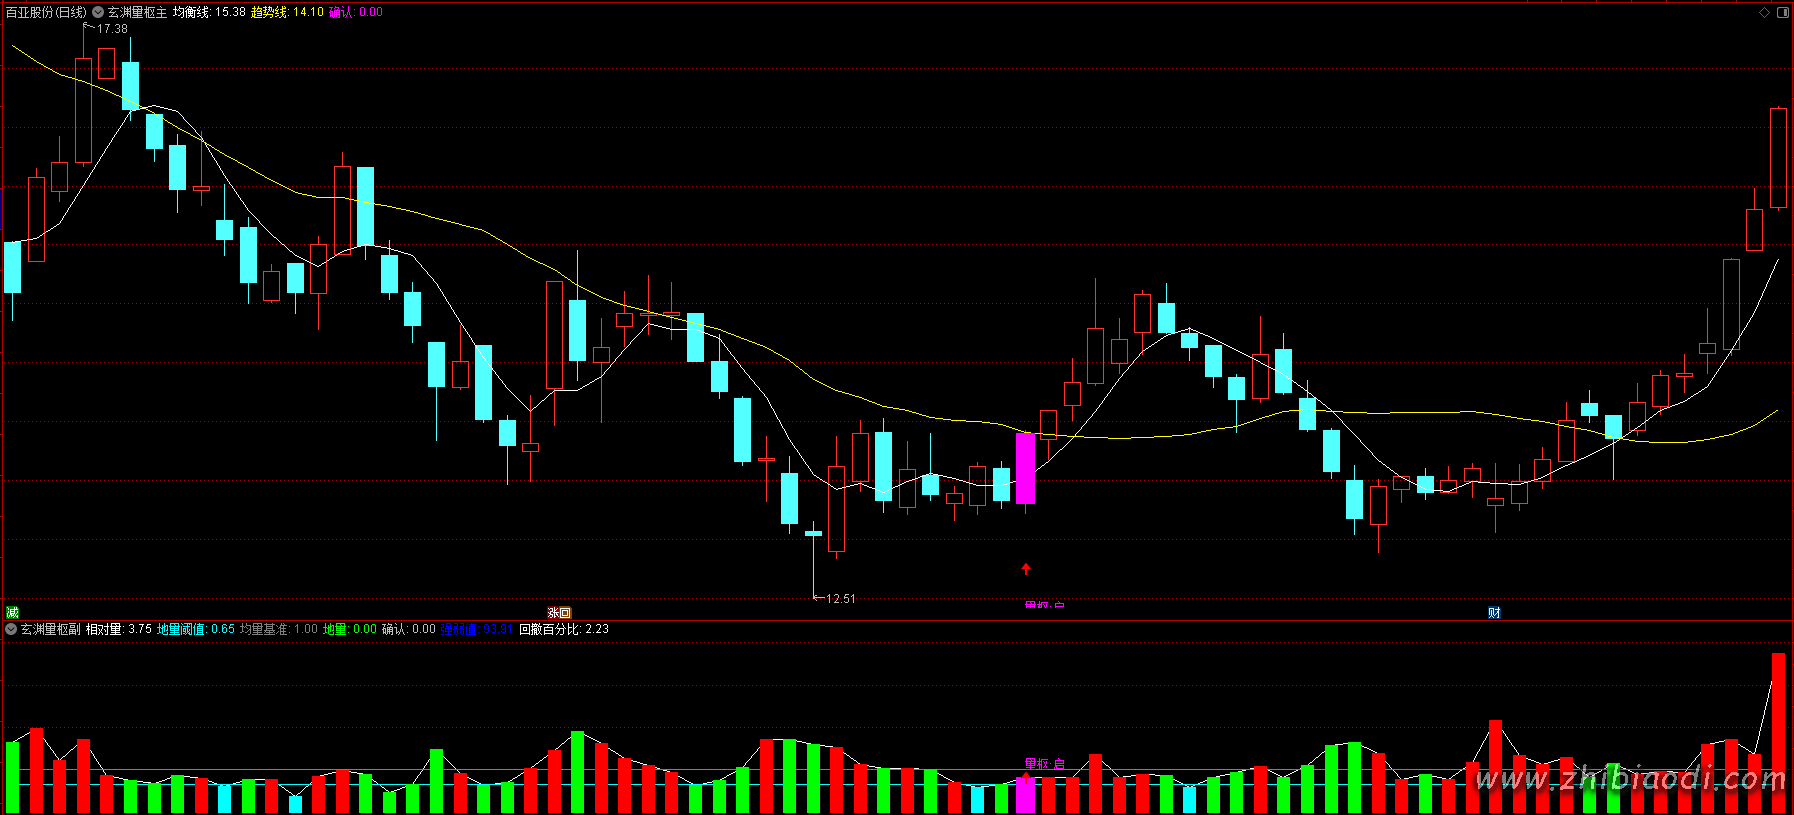
Task: Click the 百亚股份(日线) stock title
Action: (x=46, y=12)
